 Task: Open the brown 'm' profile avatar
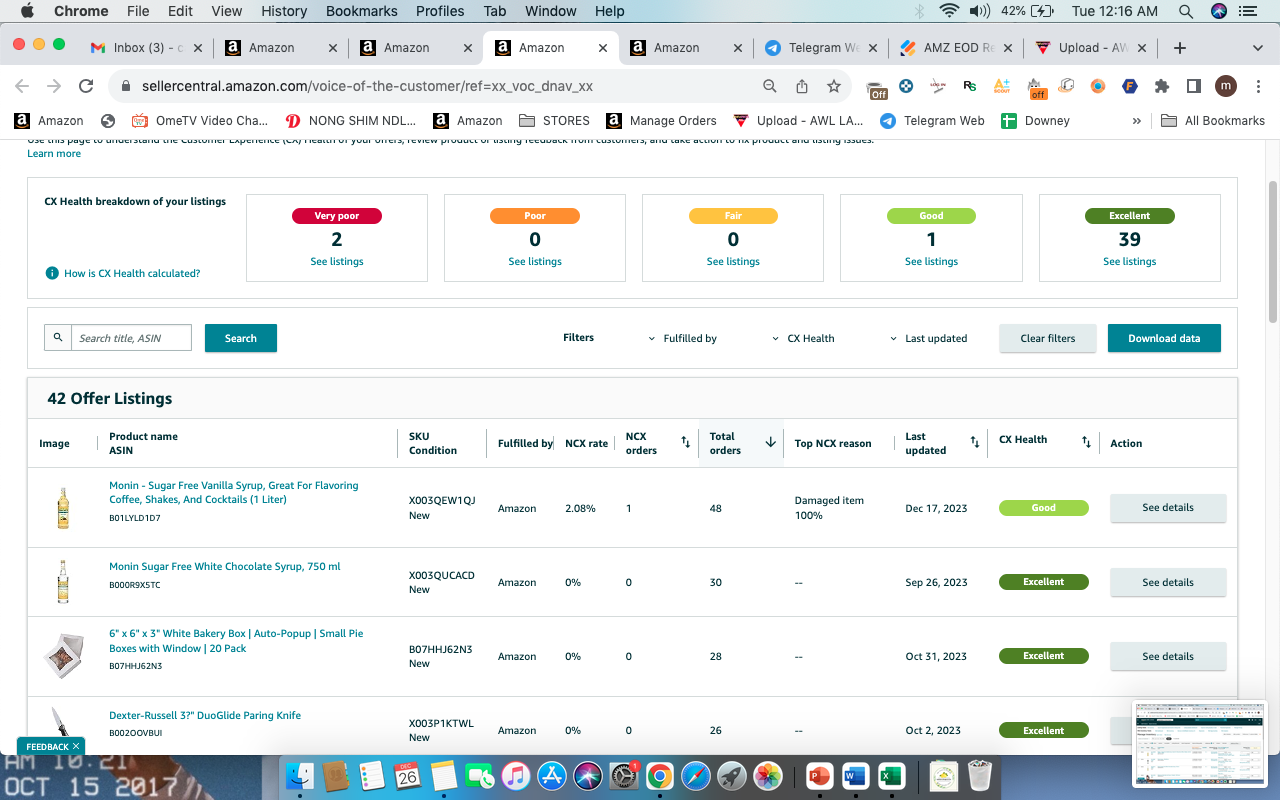point(1225,86)
